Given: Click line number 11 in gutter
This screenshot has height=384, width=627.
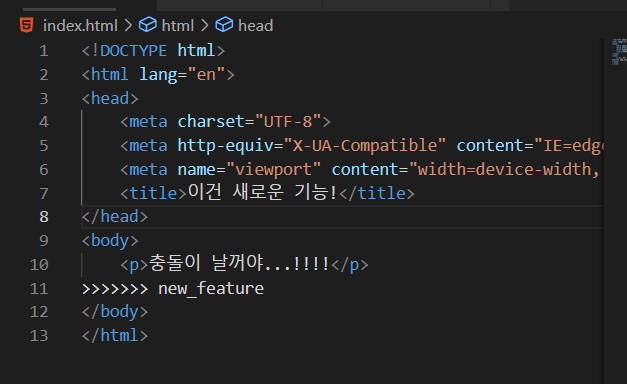Looking at the screenshot, I should click(x=39, y=289).
